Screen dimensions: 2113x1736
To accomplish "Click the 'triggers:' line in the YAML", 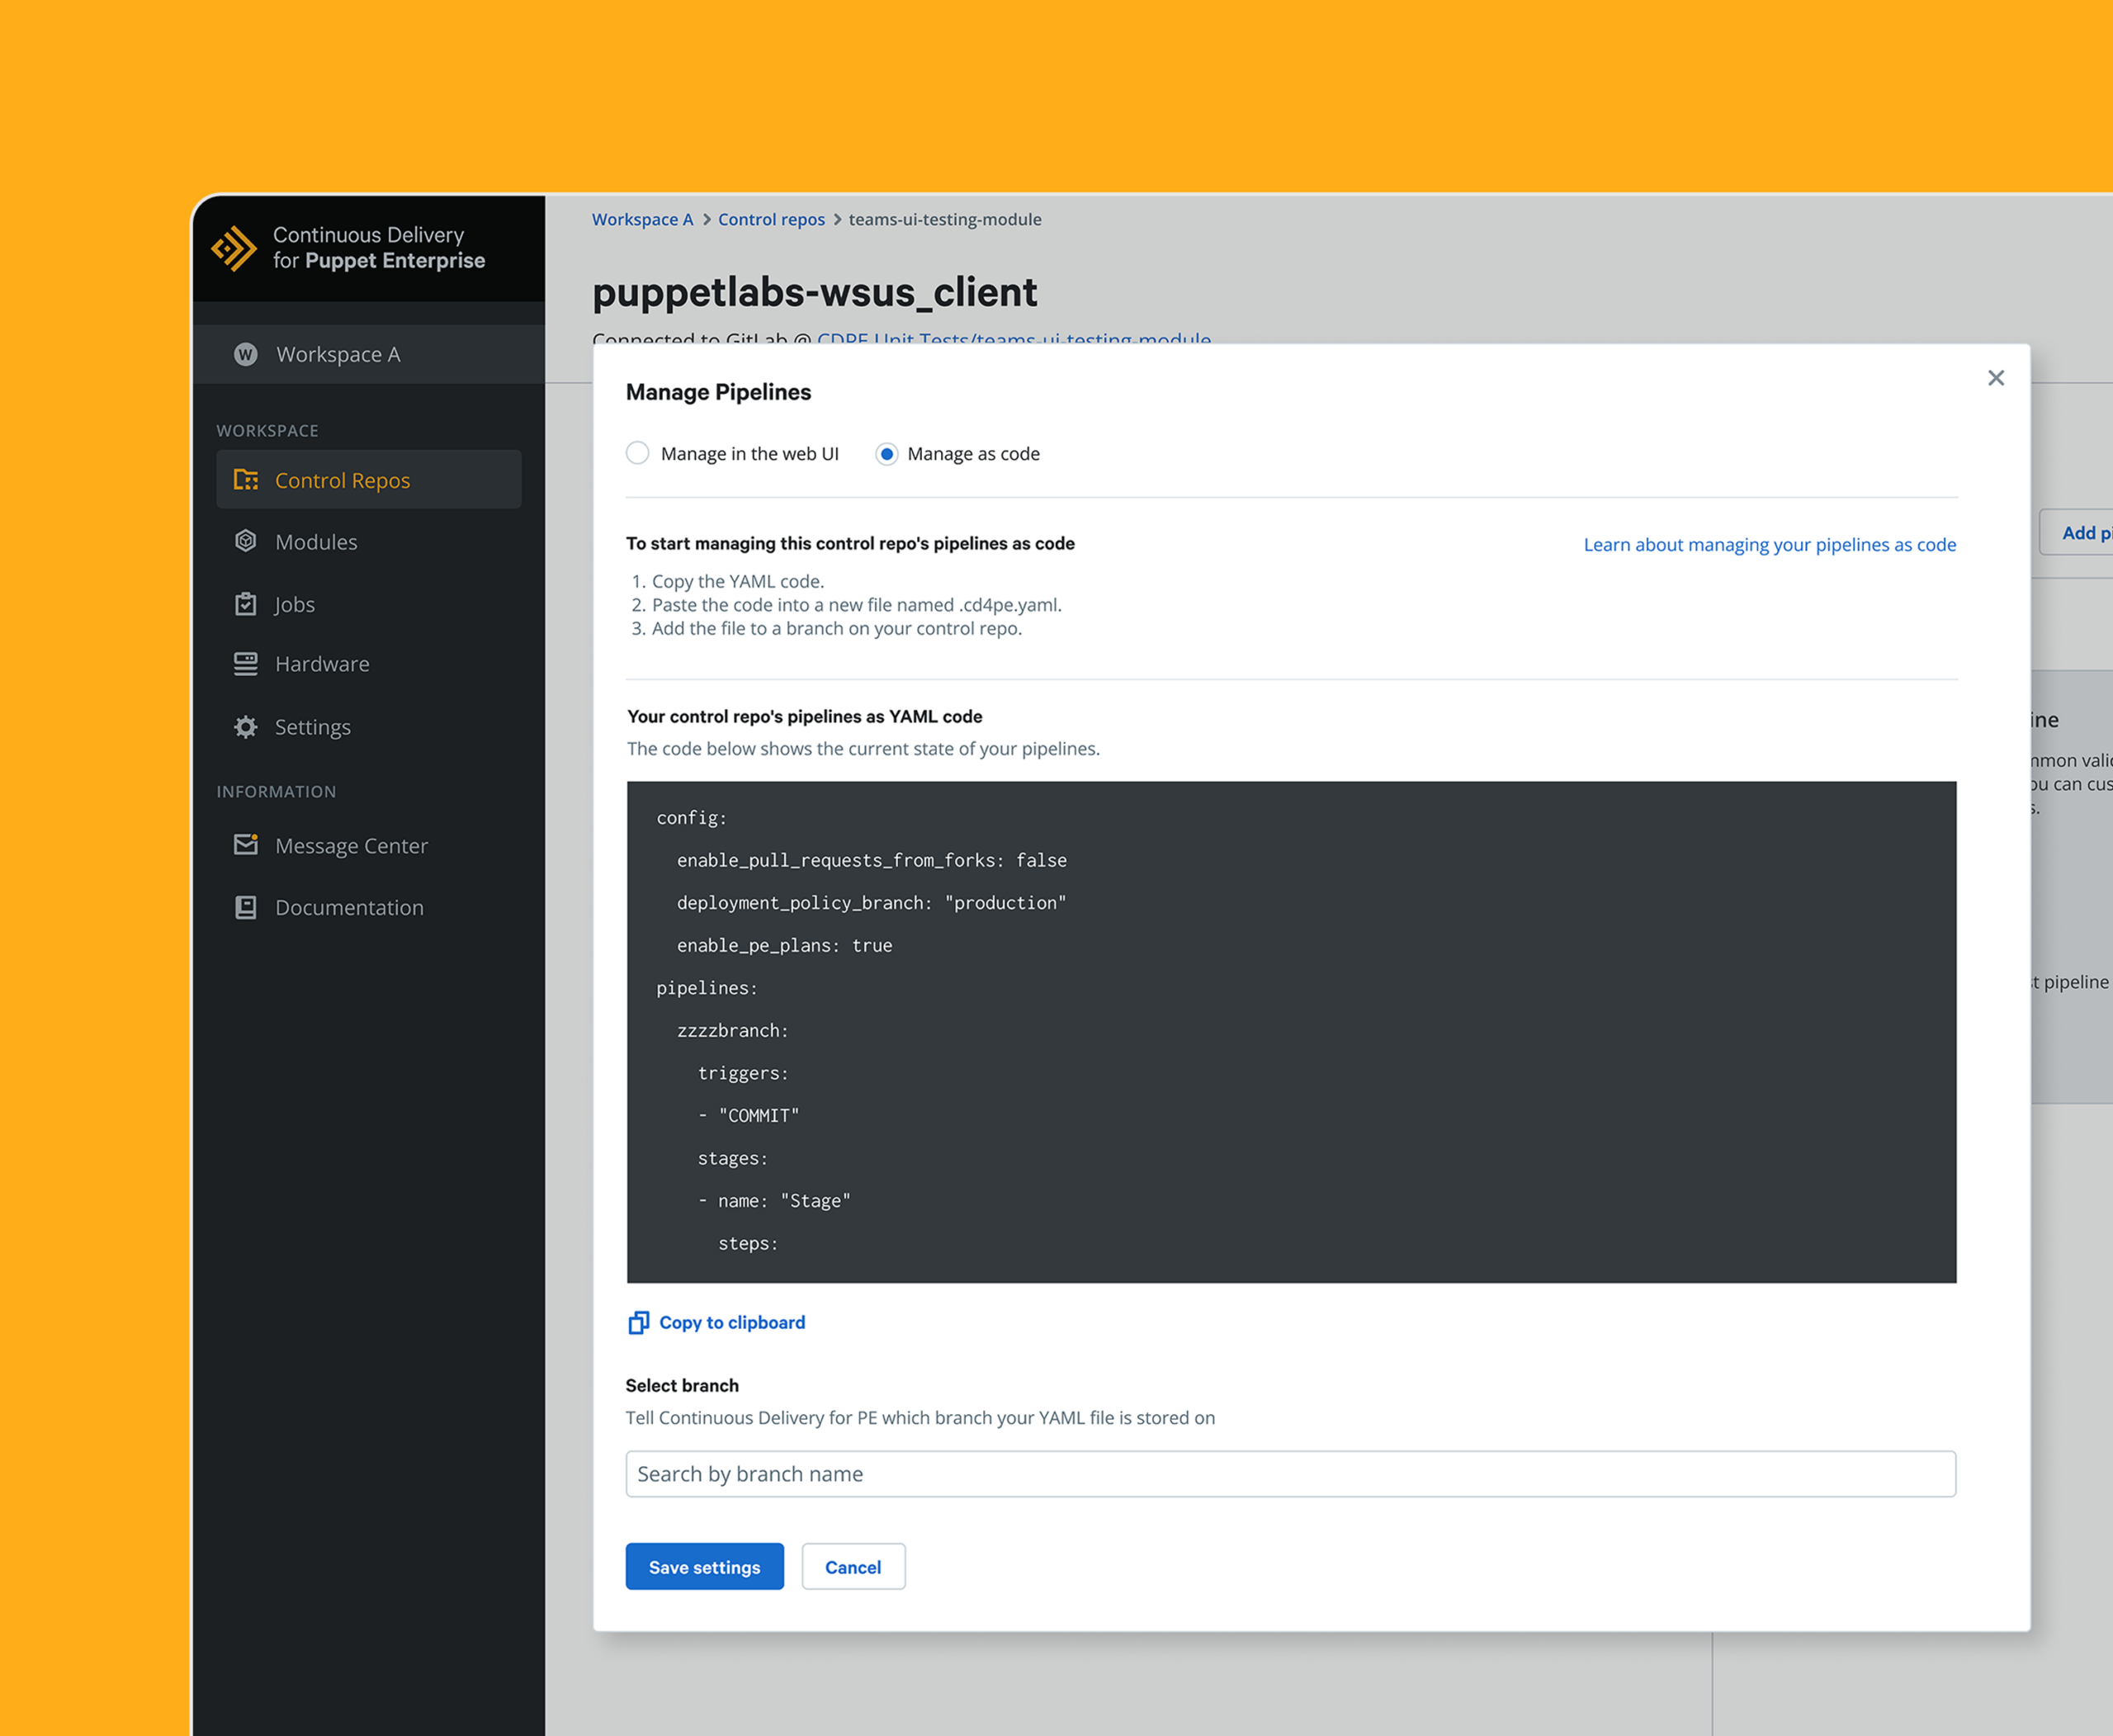I will click(743, 1073).
